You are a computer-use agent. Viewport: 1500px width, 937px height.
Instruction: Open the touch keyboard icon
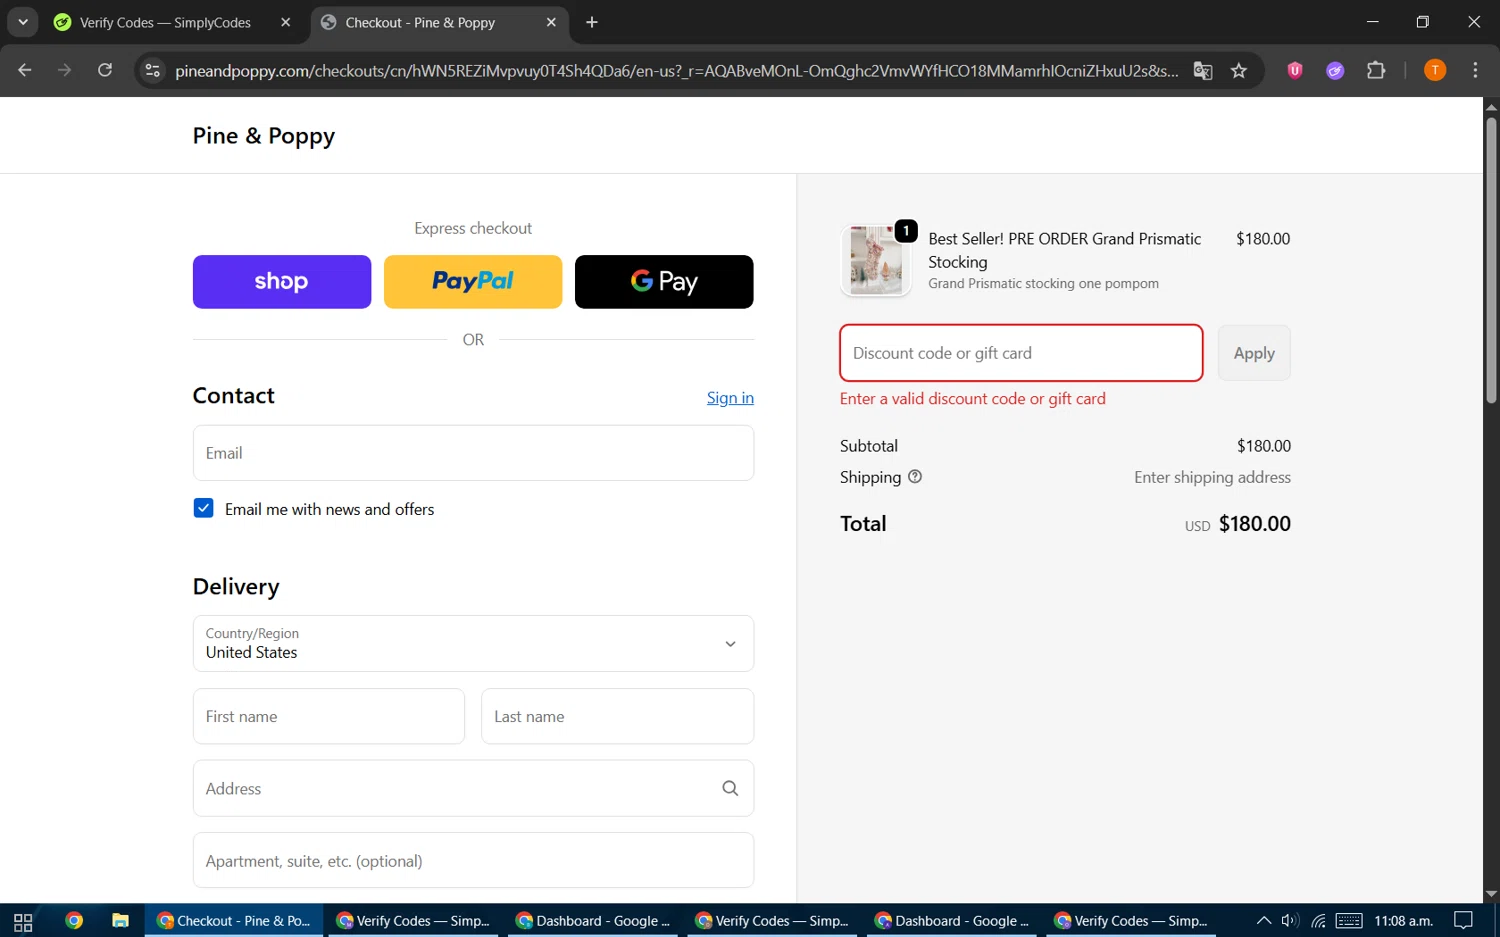(x=1349, y=921)
